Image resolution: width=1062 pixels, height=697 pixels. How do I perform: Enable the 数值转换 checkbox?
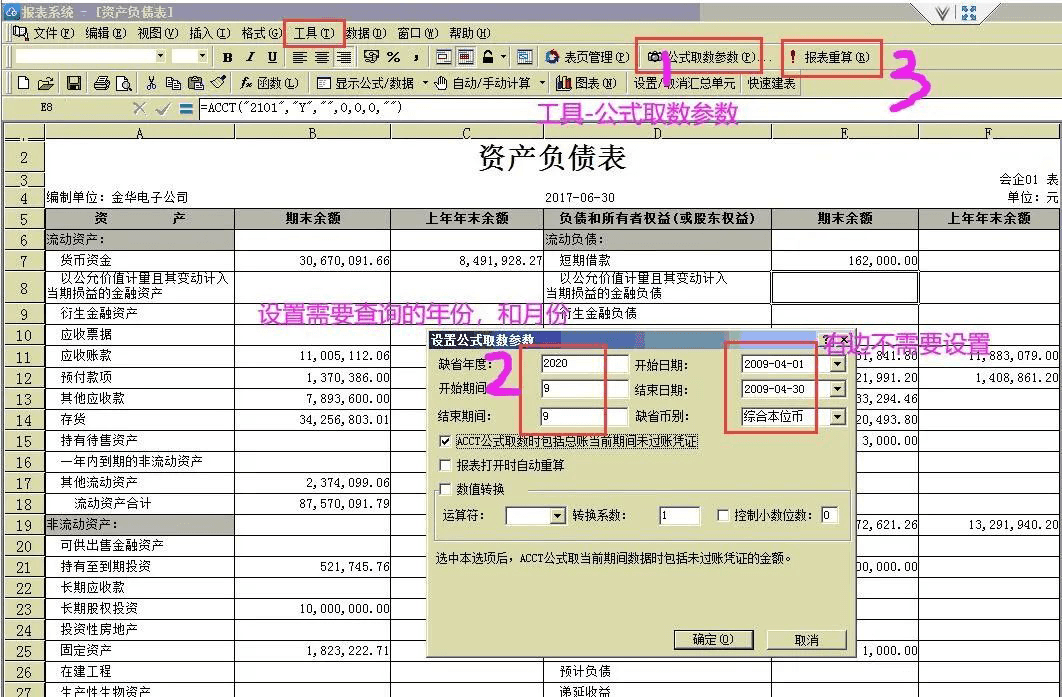(444, 488)
